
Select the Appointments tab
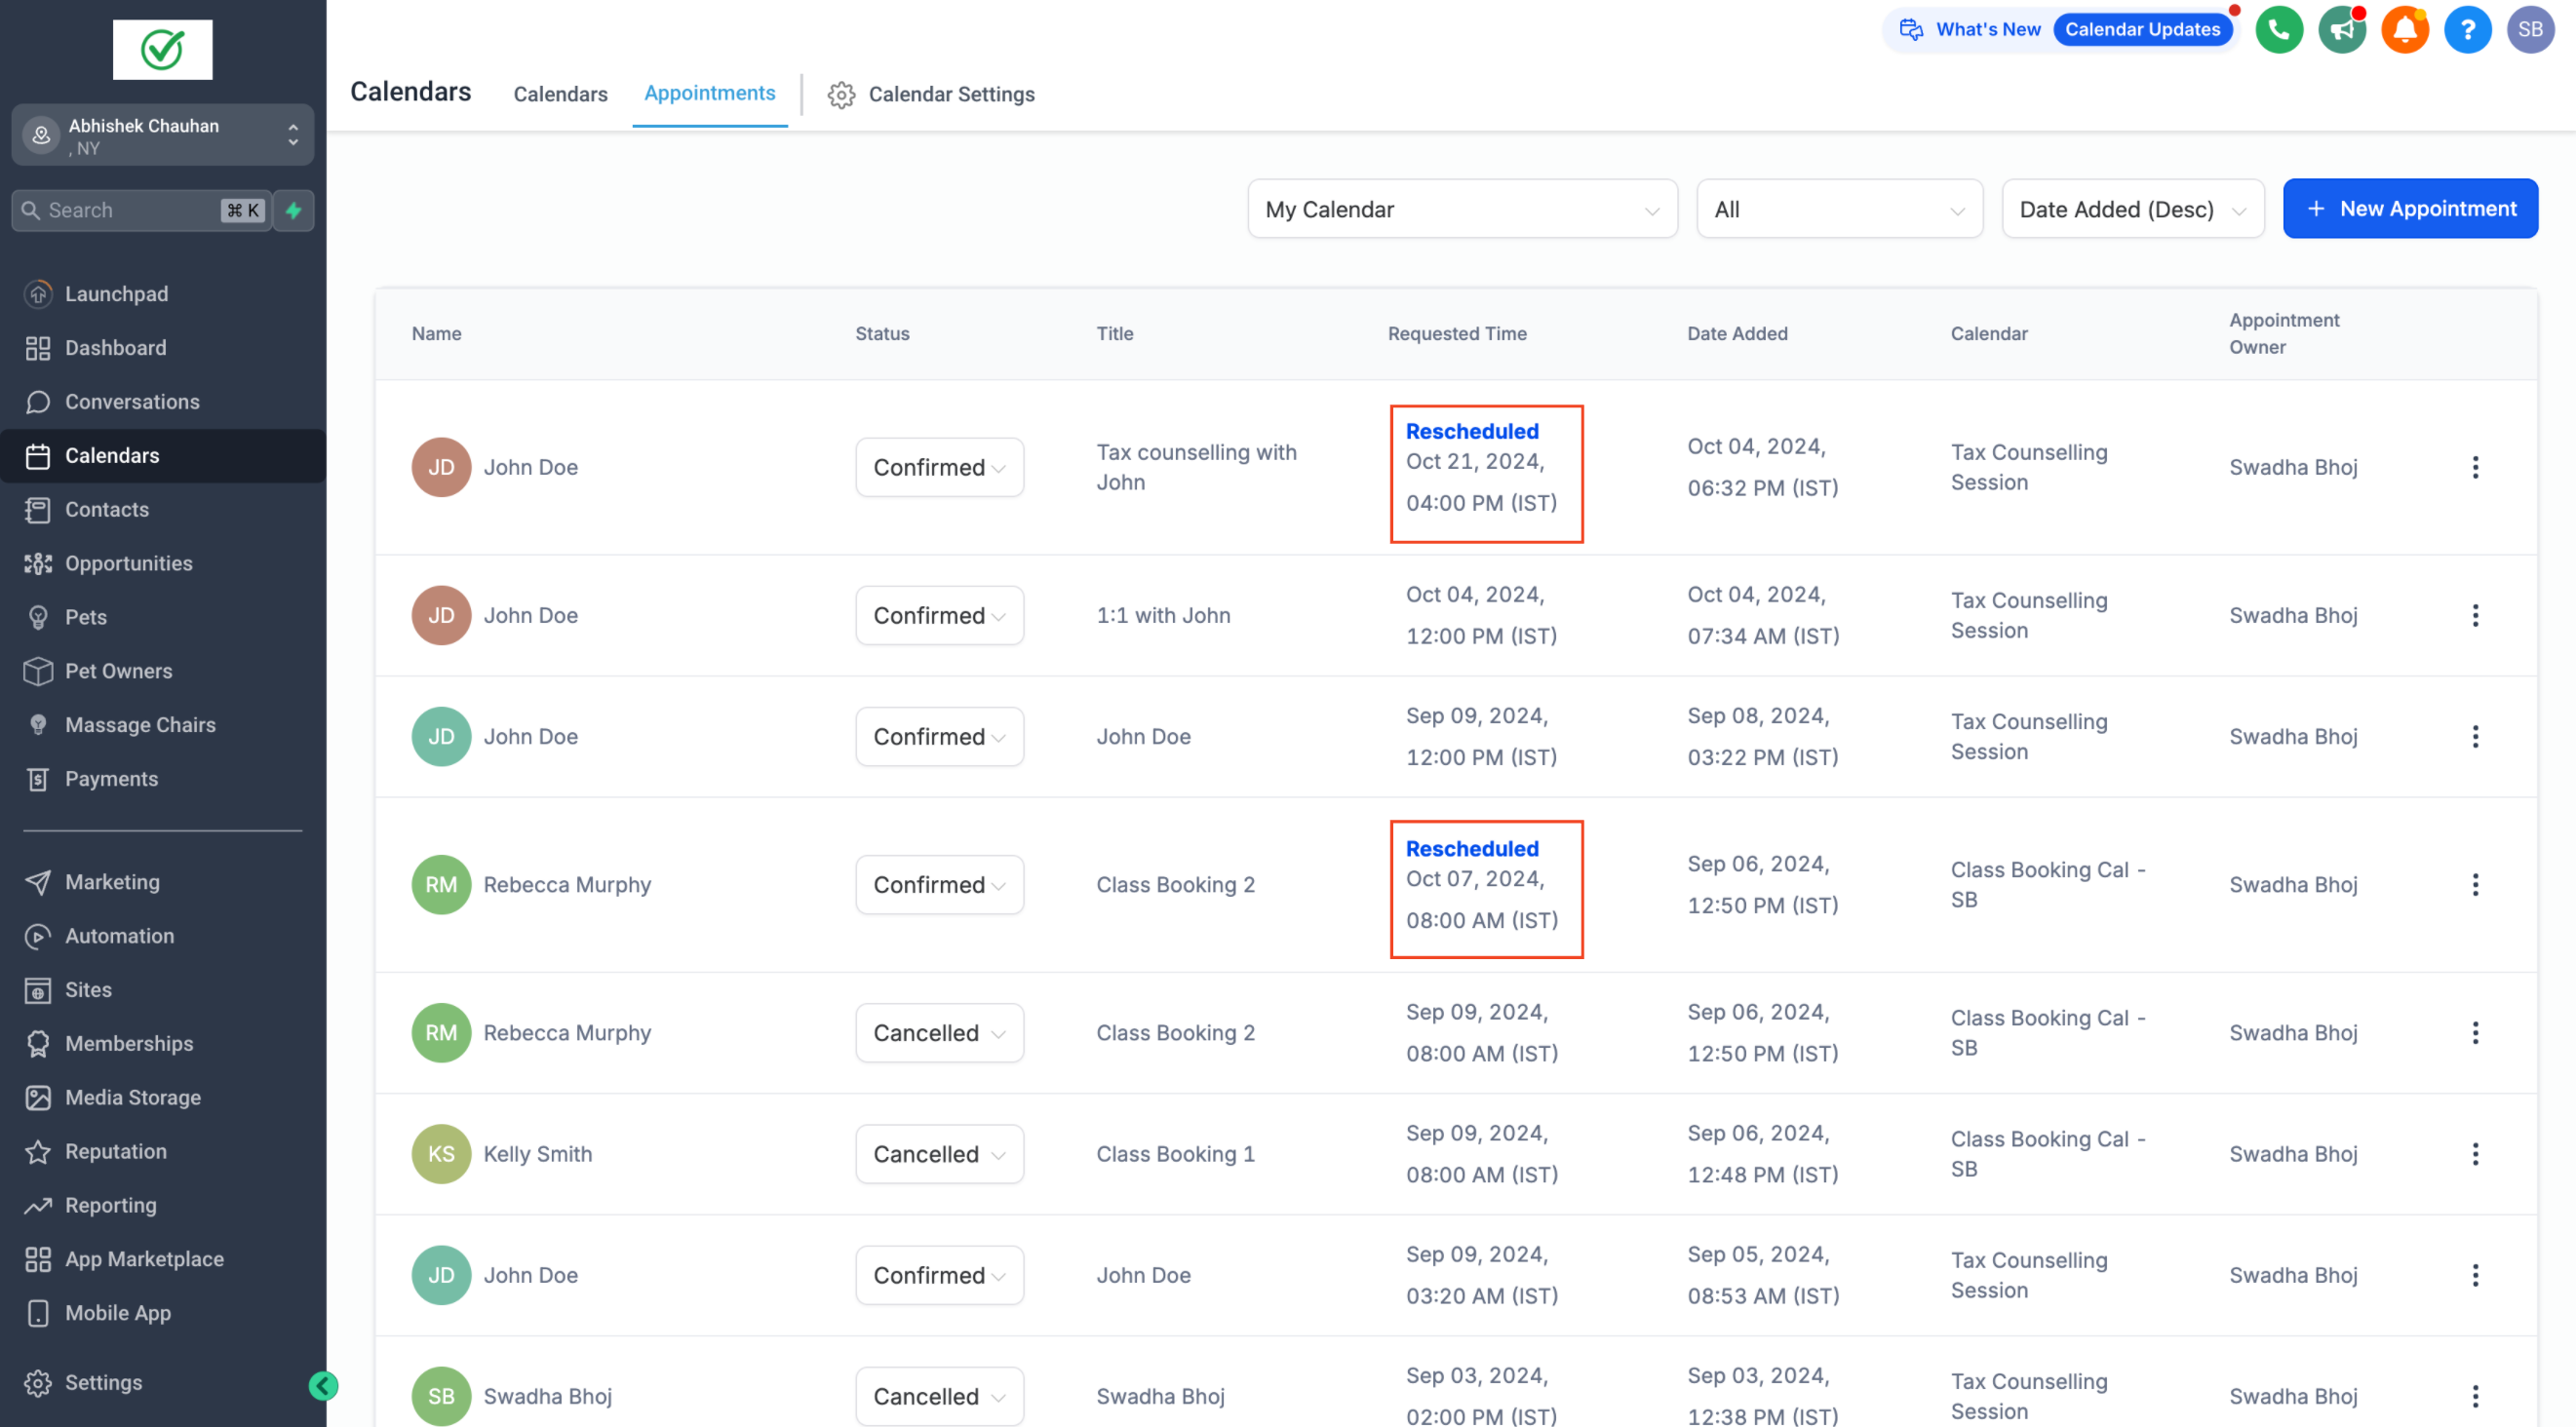[709, 93]
